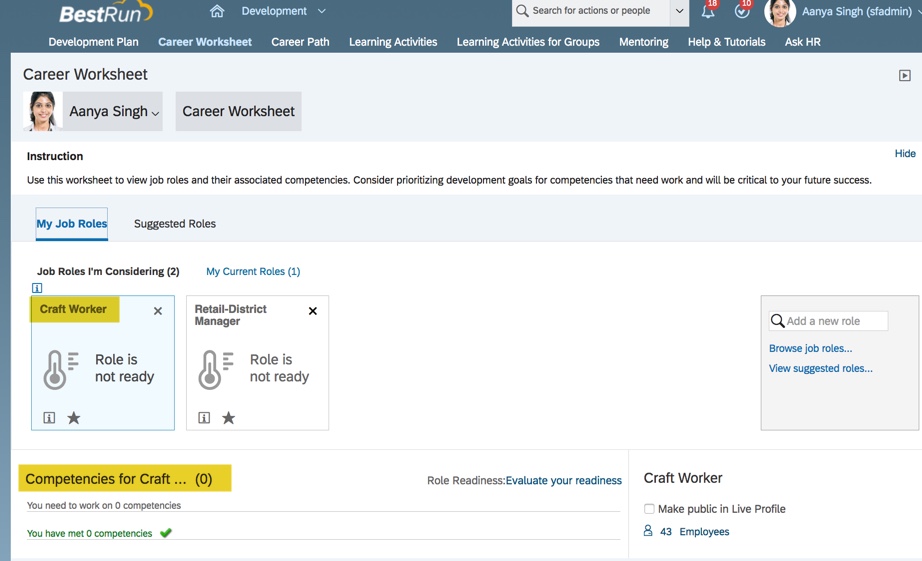Click info icon on Craft Worker card

click(49, 418)
